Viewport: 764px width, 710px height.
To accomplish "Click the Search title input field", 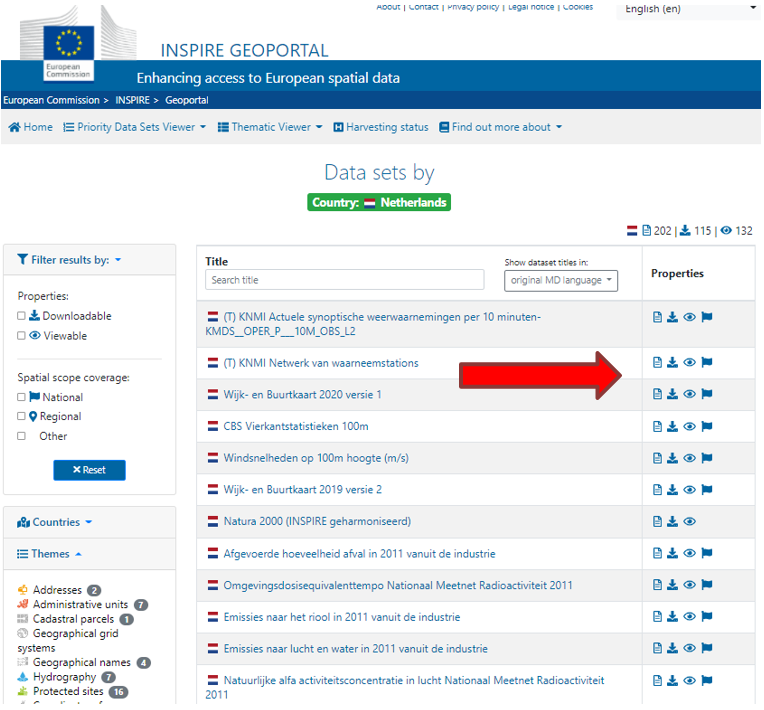I will point(344,280).
